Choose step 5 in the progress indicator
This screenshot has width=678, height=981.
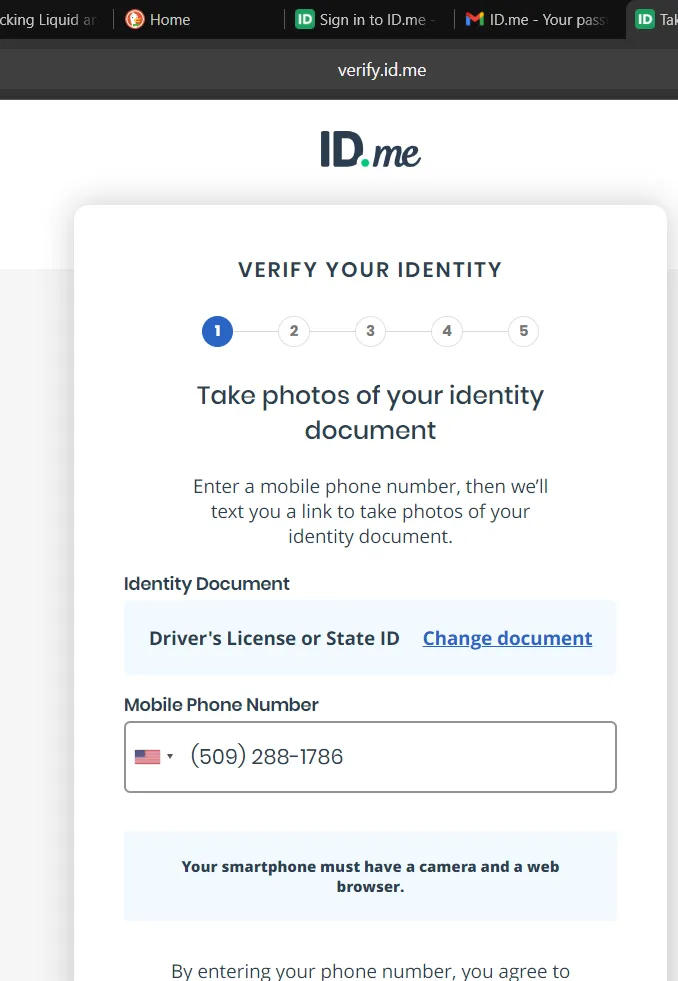(523, 331)
